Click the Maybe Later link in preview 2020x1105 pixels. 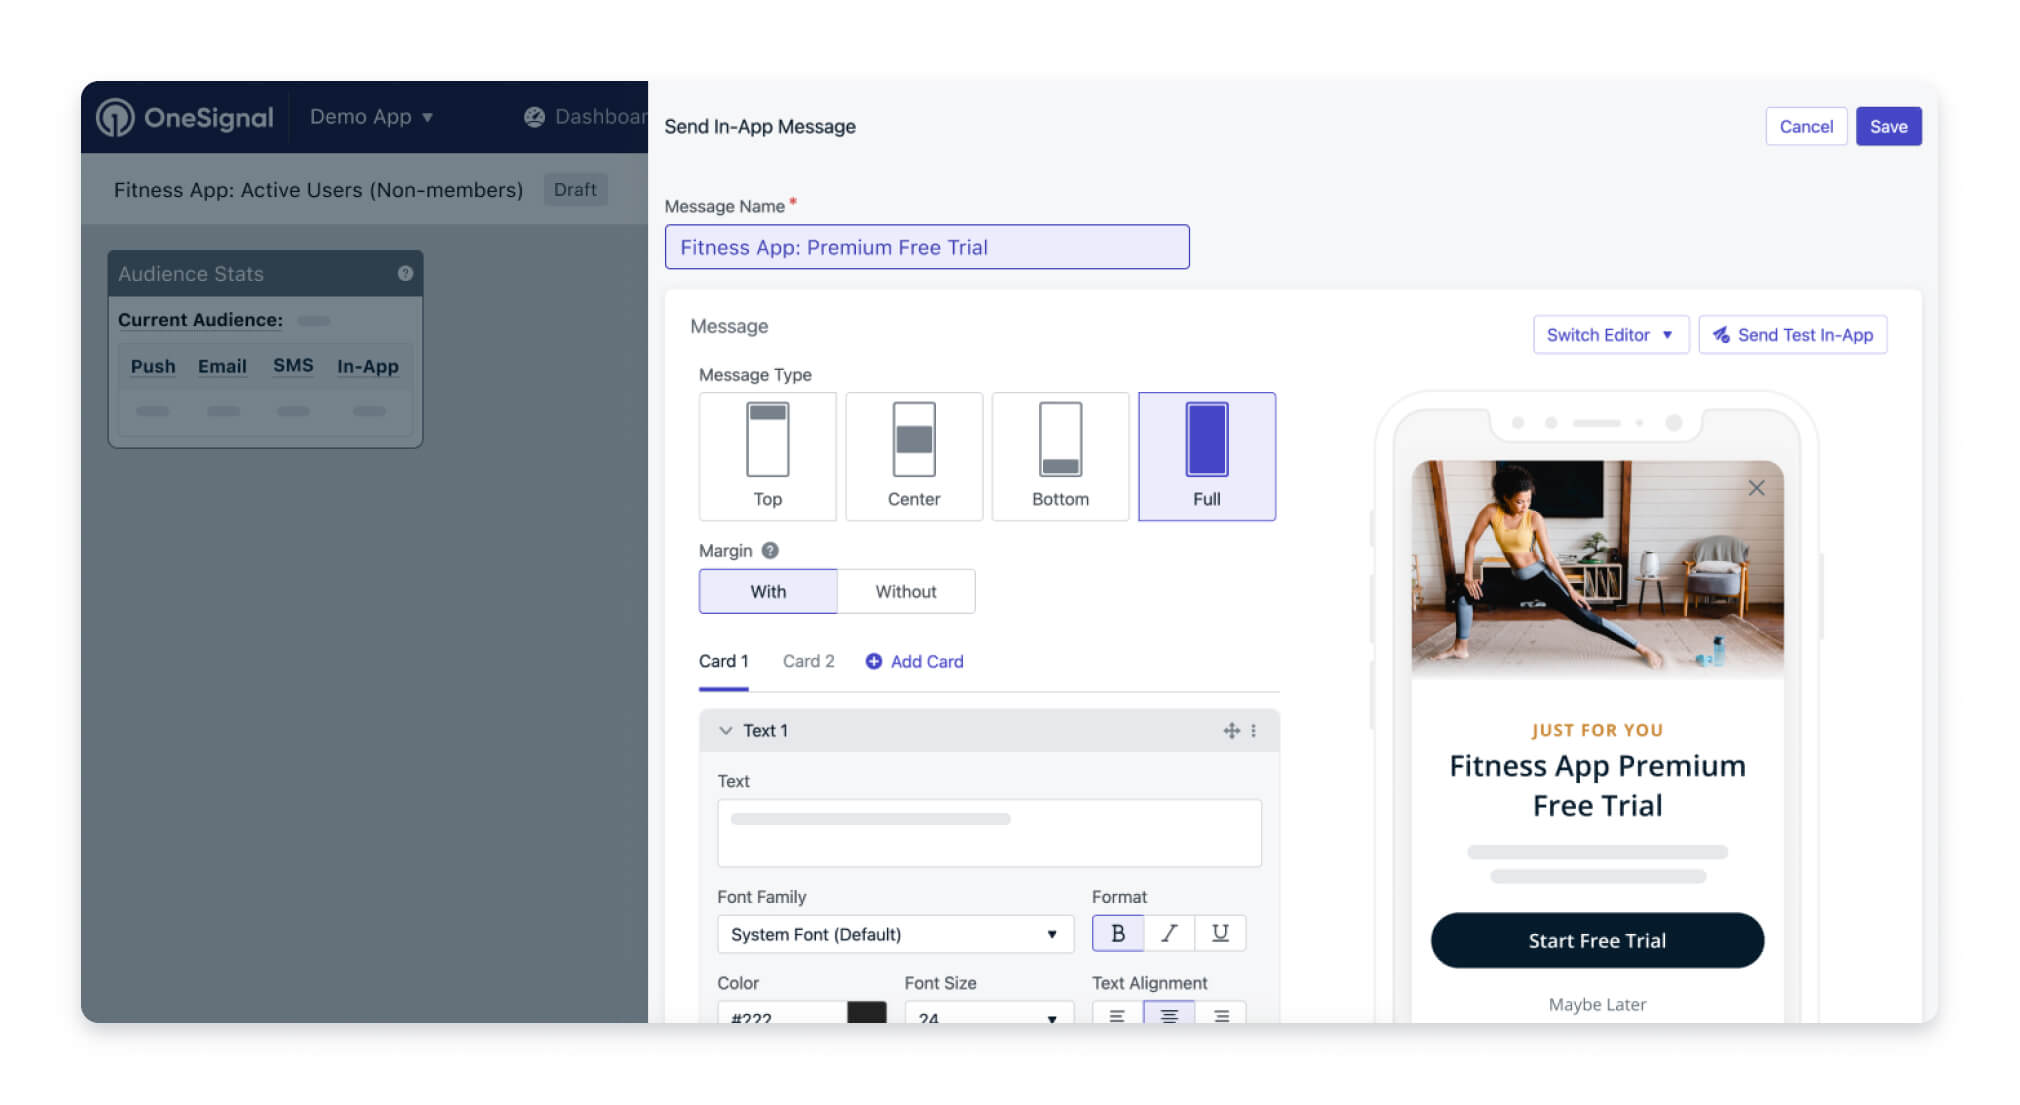point(1597,1004)
